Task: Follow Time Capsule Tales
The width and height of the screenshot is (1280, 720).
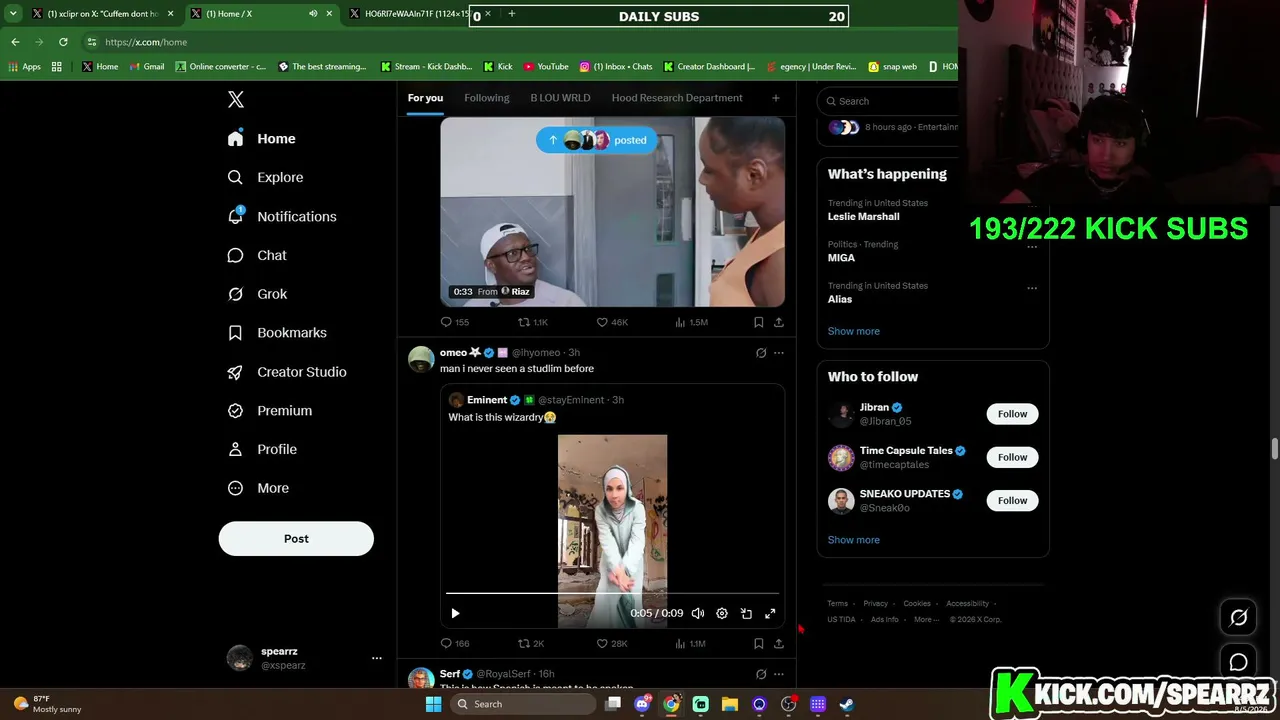Action: (x=1012, y=457)
